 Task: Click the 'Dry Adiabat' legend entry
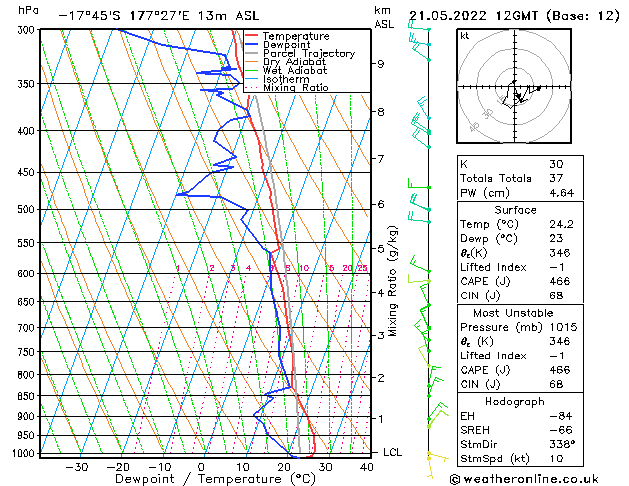tap(294, 62)
